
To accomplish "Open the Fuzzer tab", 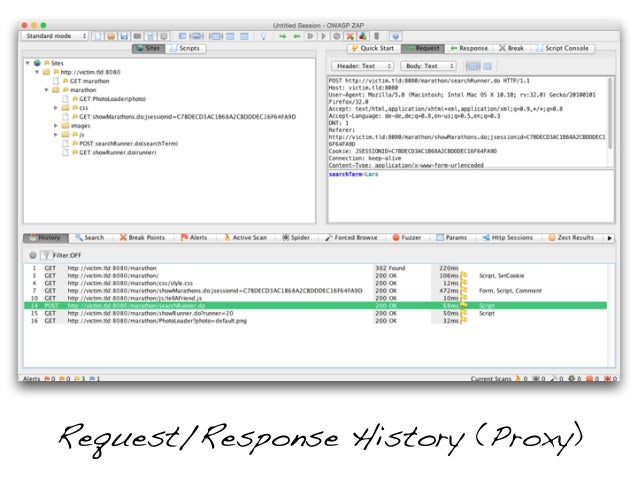I will [407, 238].
